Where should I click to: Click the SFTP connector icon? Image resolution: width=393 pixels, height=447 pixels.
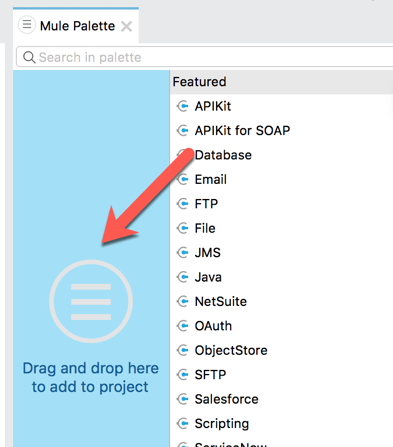(183, 375)
